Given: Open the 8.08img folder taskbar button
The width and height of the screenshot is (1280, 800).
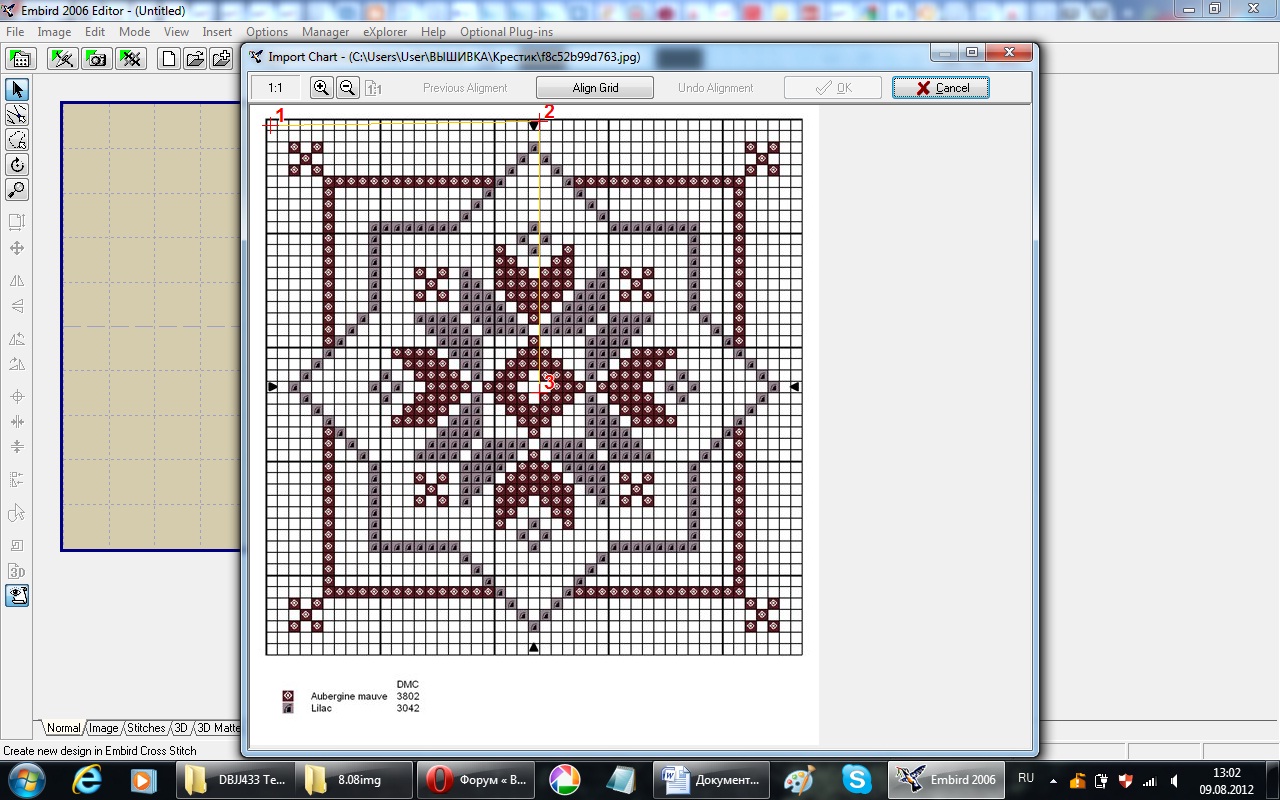Looking at the screenshot, I should 355,779.
